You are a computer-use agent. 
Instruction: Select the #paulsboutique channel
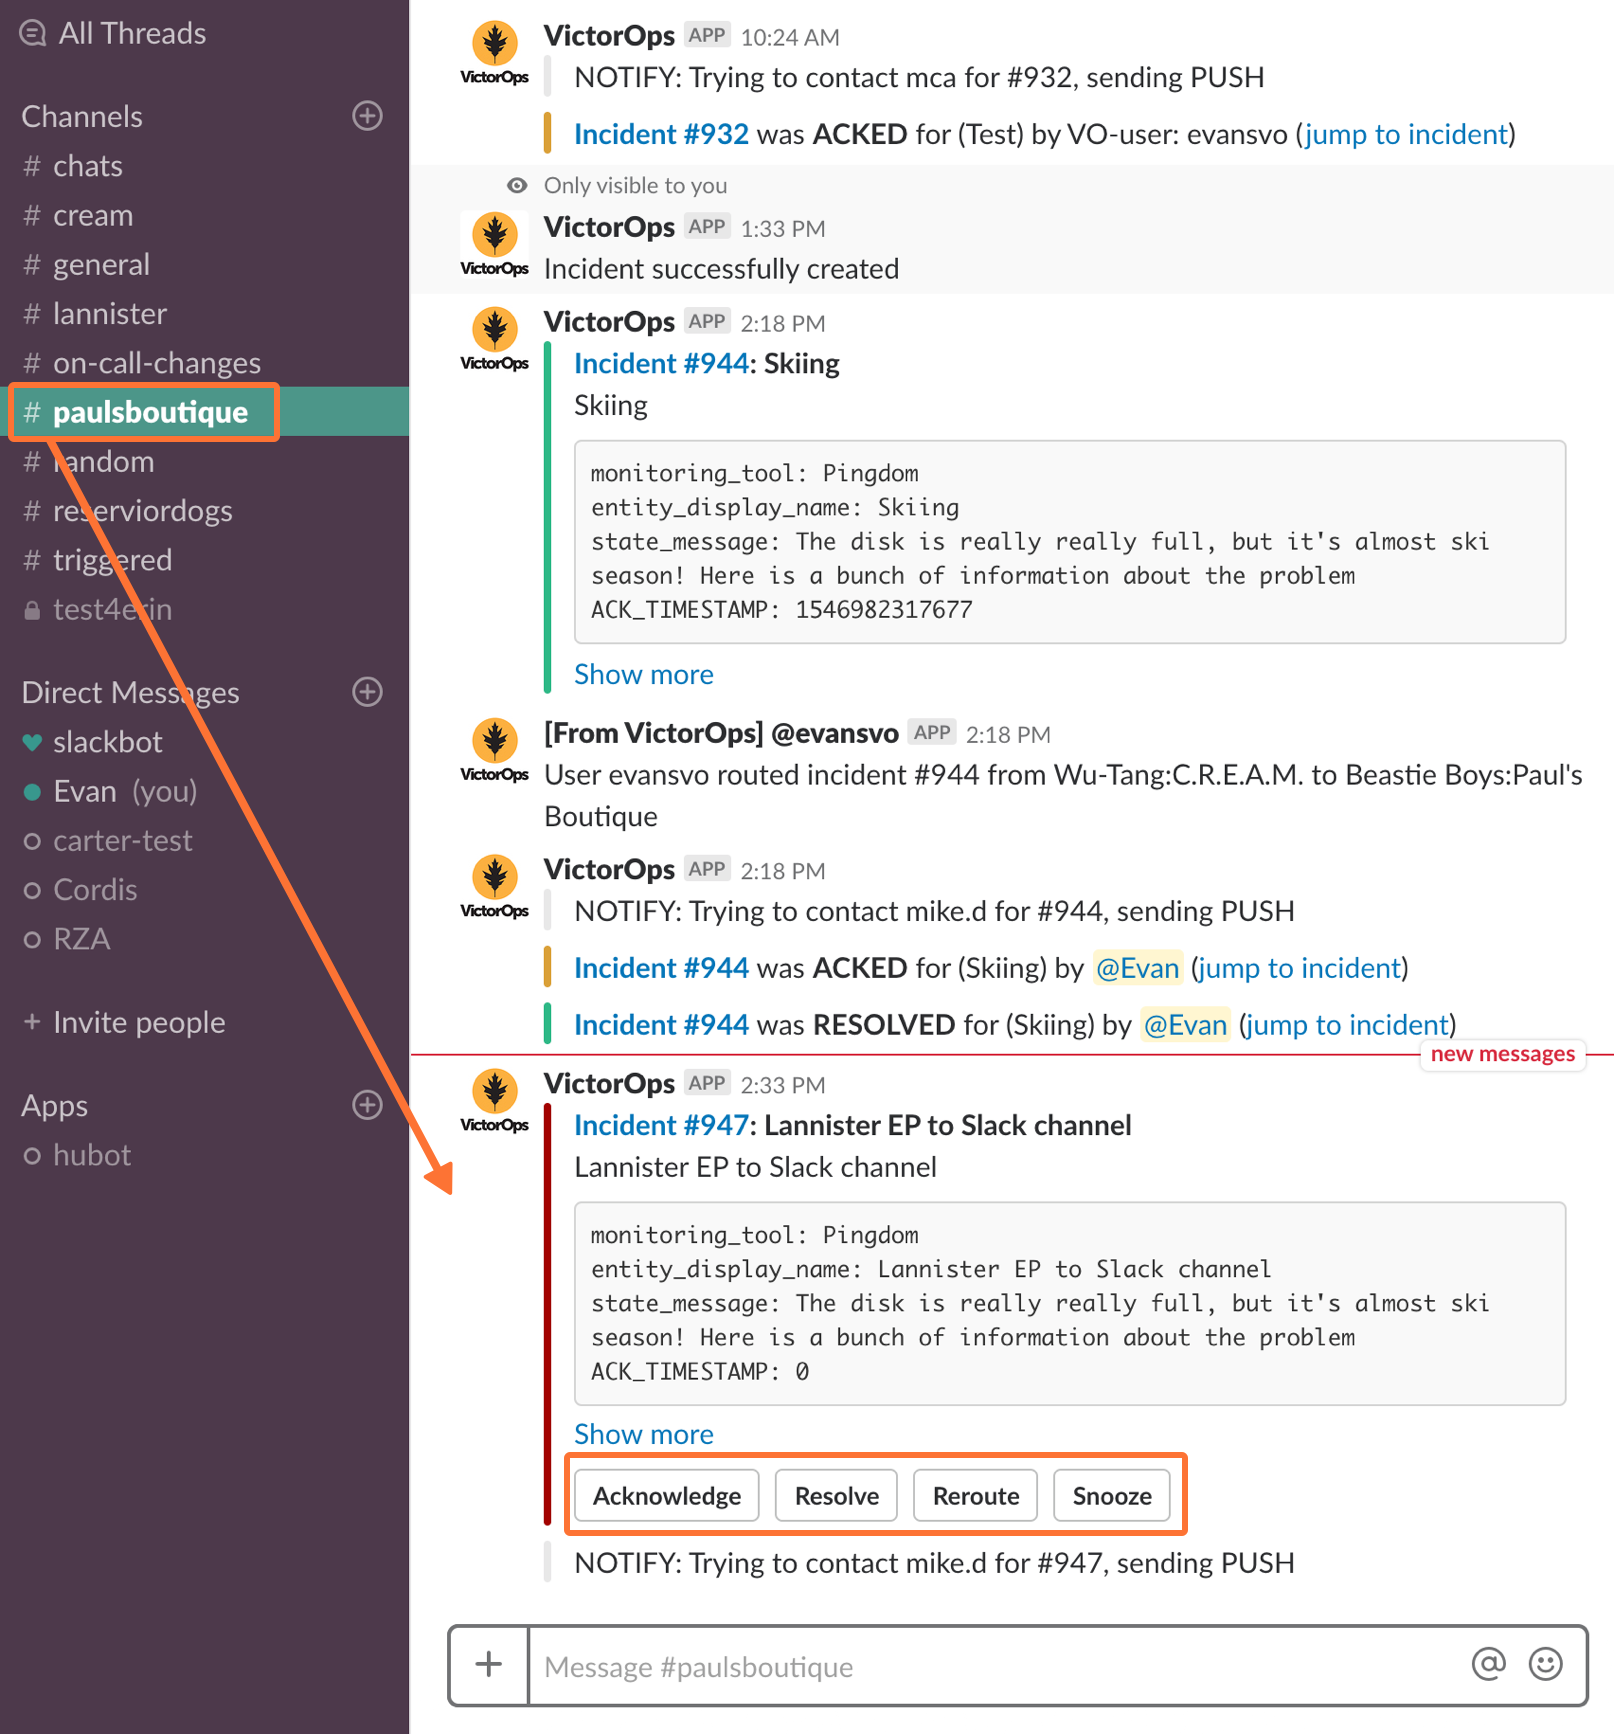(x=204, y=411)
